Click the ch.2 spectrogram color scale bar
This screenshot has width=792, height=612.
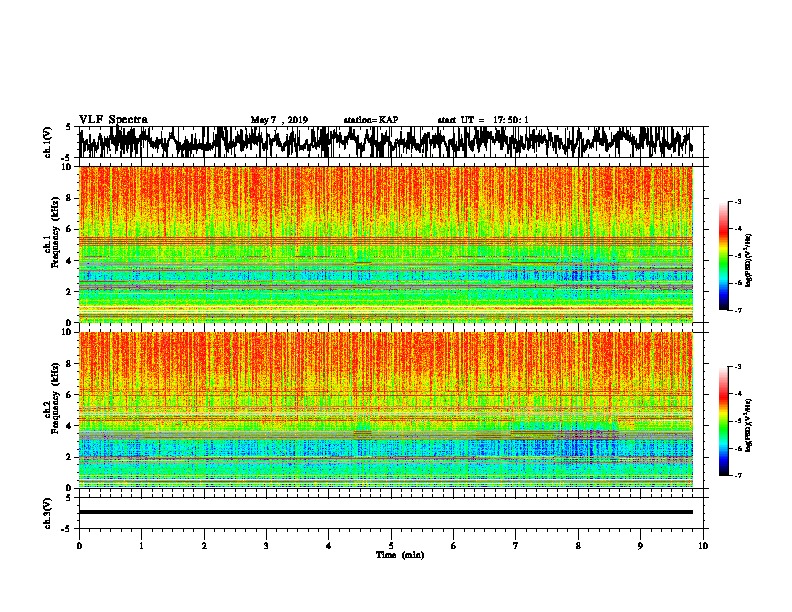click(723, 421)
